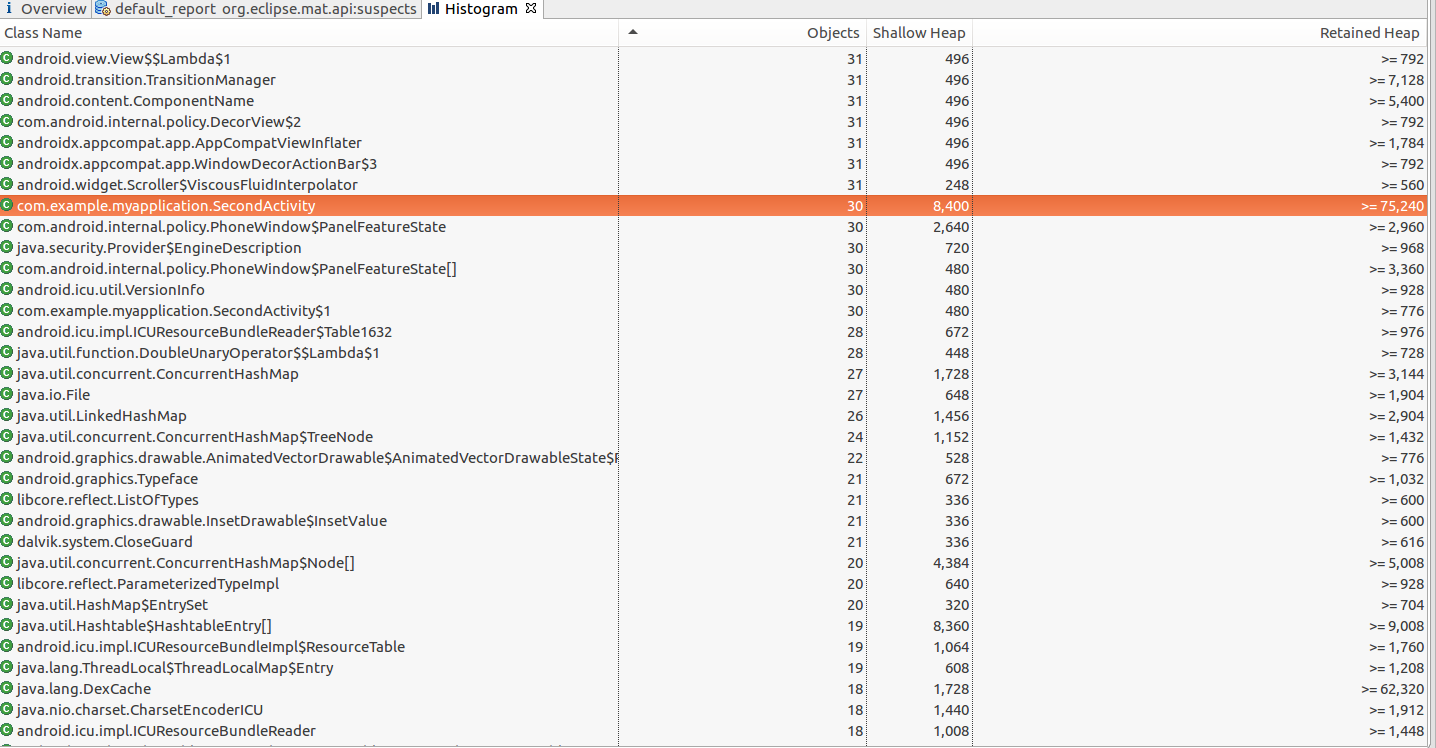Click shallow heap value 8,400
Viewport: 1436px width, 748px height.
tap(950, 206)
